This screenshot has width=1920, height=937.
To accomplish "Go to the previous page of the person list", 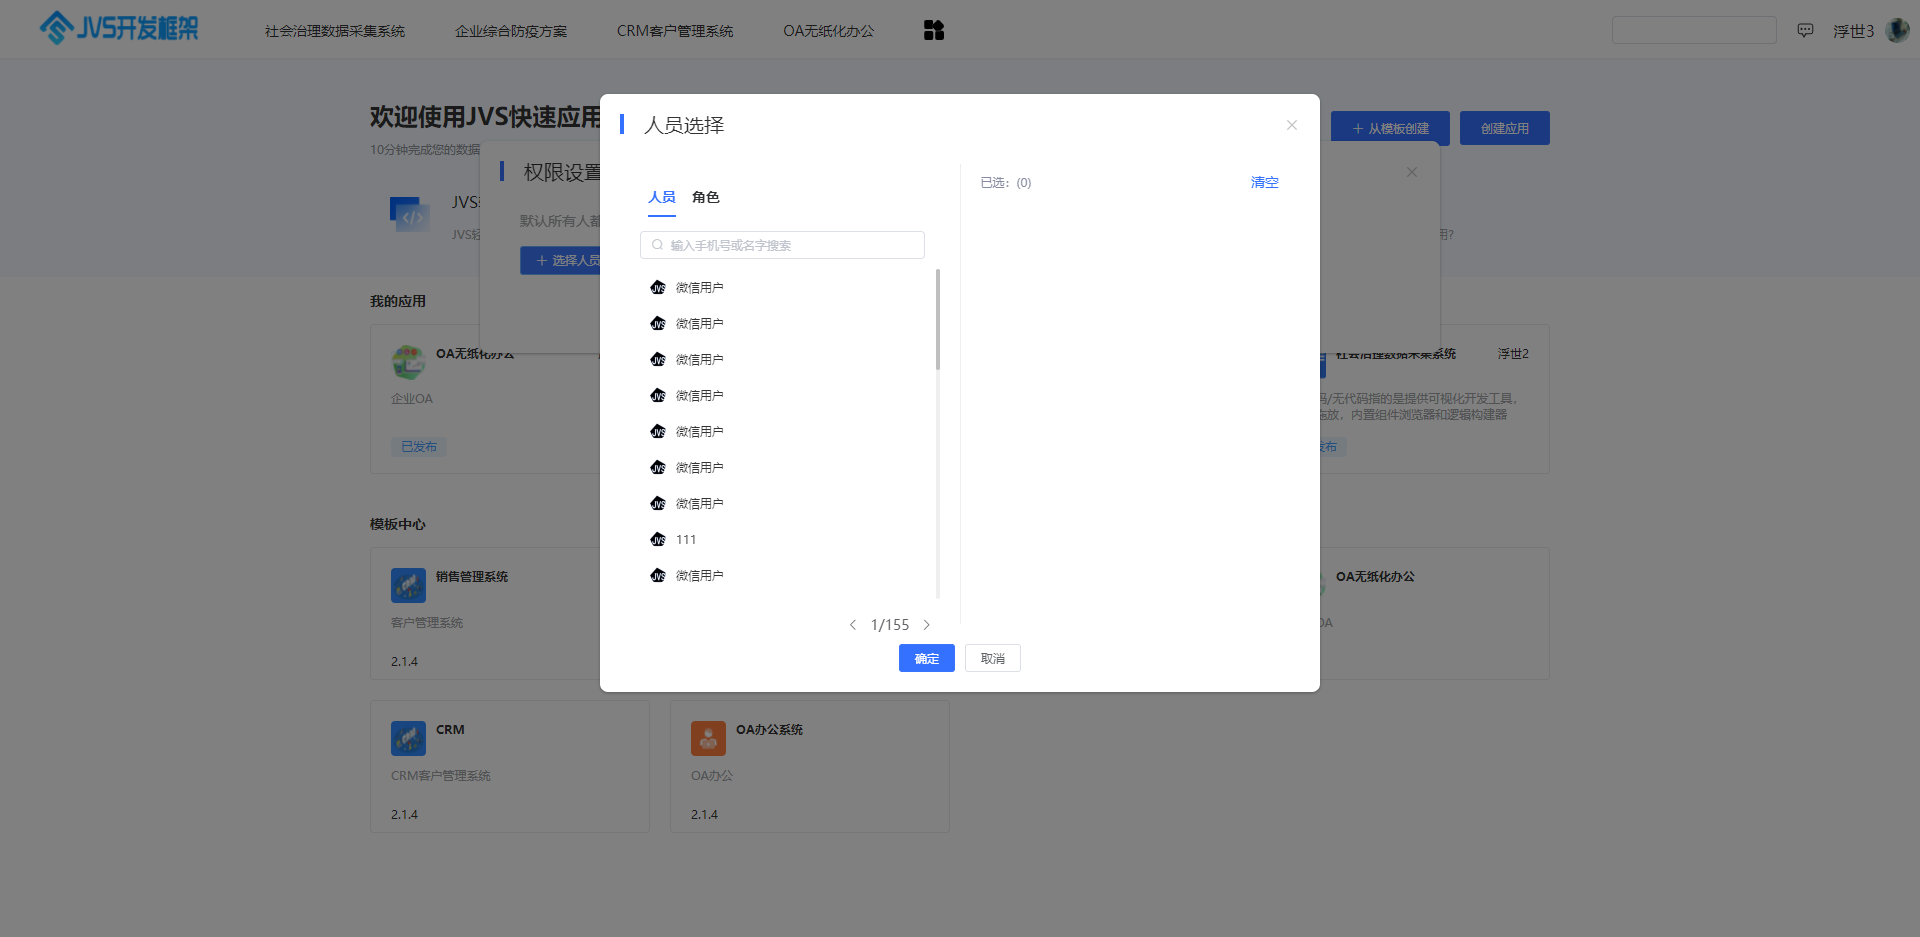I will [853, 625].
